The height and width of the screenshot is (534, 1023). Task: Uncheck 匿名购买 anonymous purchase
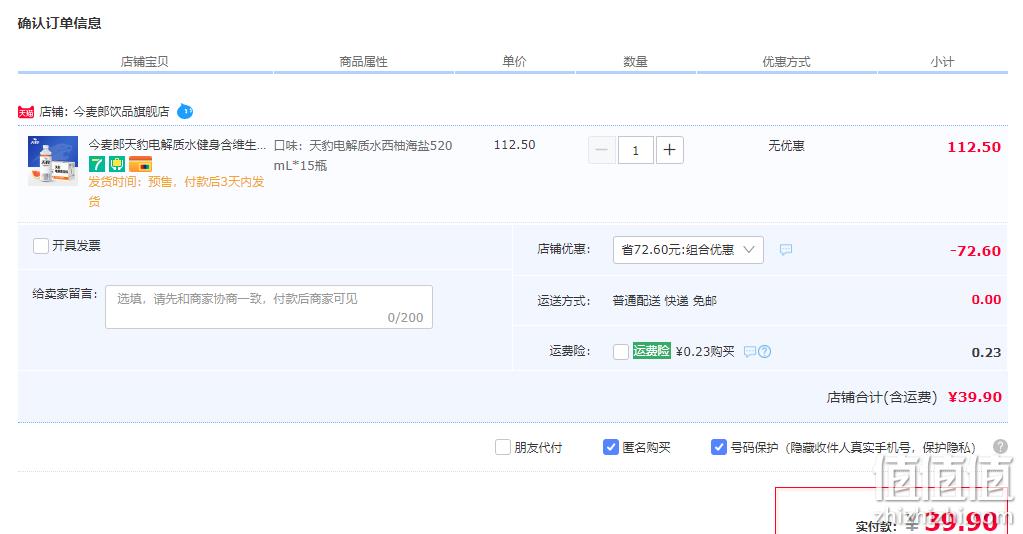point(611,447)
